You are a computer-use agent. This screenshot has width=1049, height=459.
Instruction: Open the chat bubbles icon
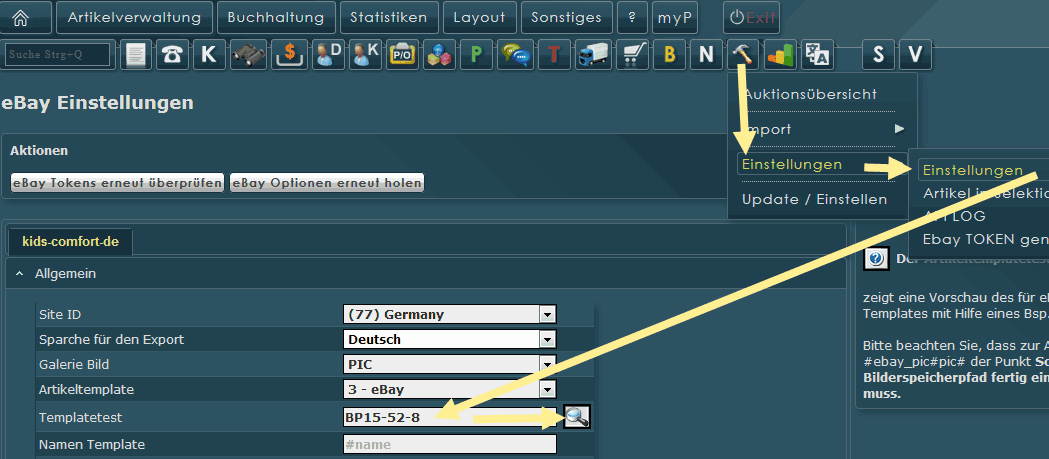pos(515,55)
